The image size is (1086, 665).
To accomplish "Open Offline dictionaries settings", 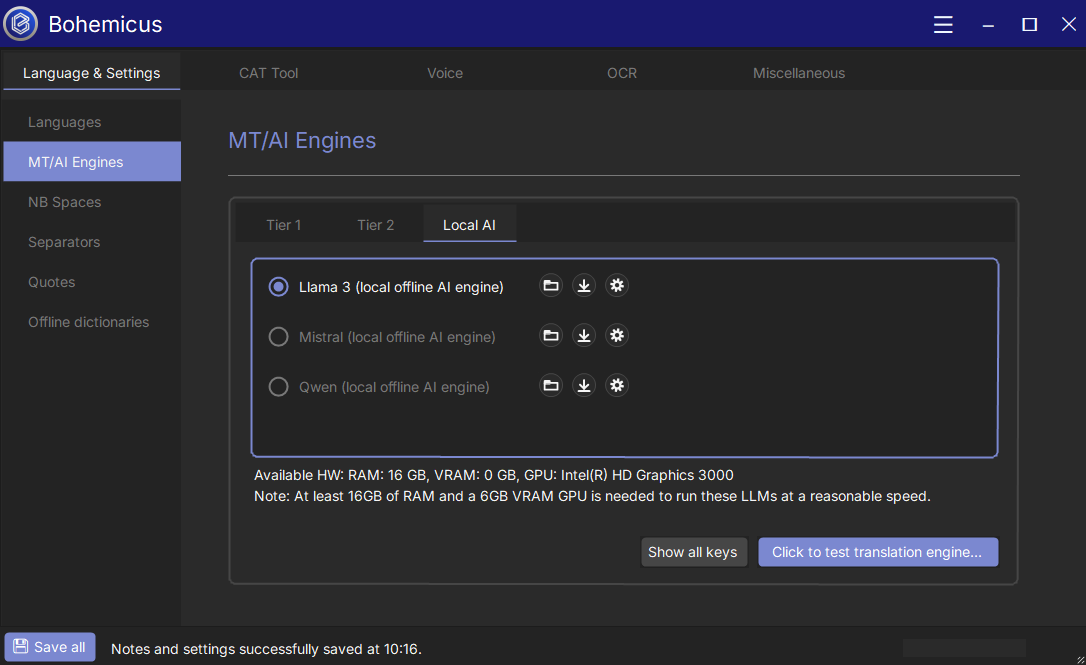I will (x=92, y=322).
